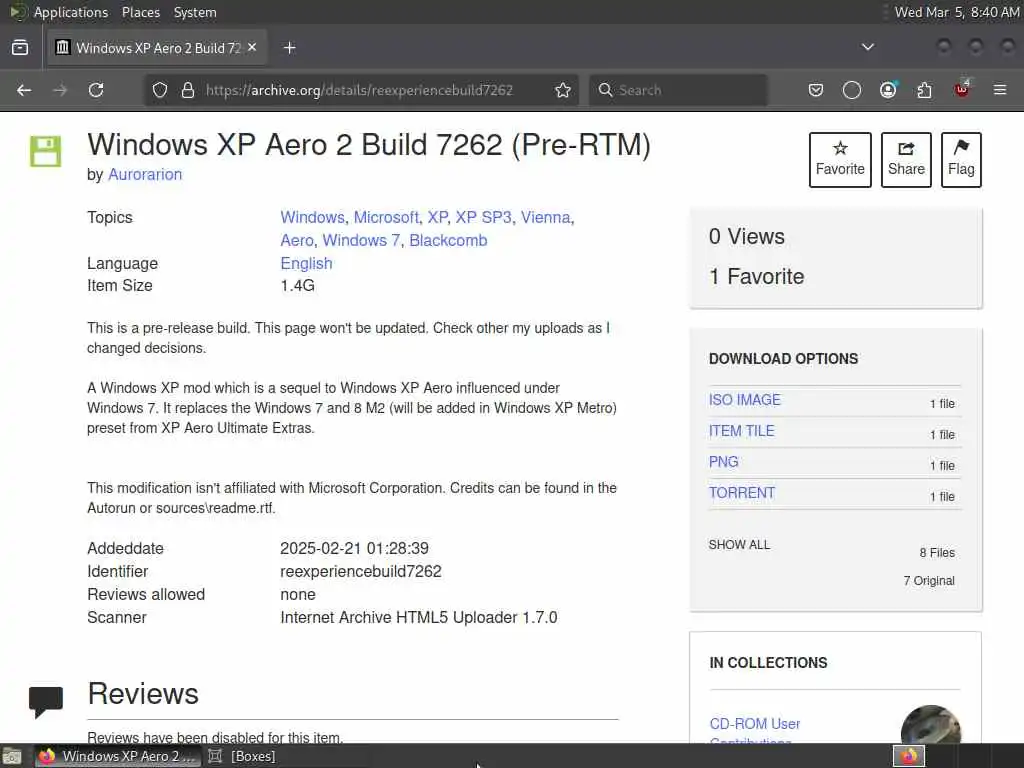Expand the ISO IMAGE download option

(745, 400)
